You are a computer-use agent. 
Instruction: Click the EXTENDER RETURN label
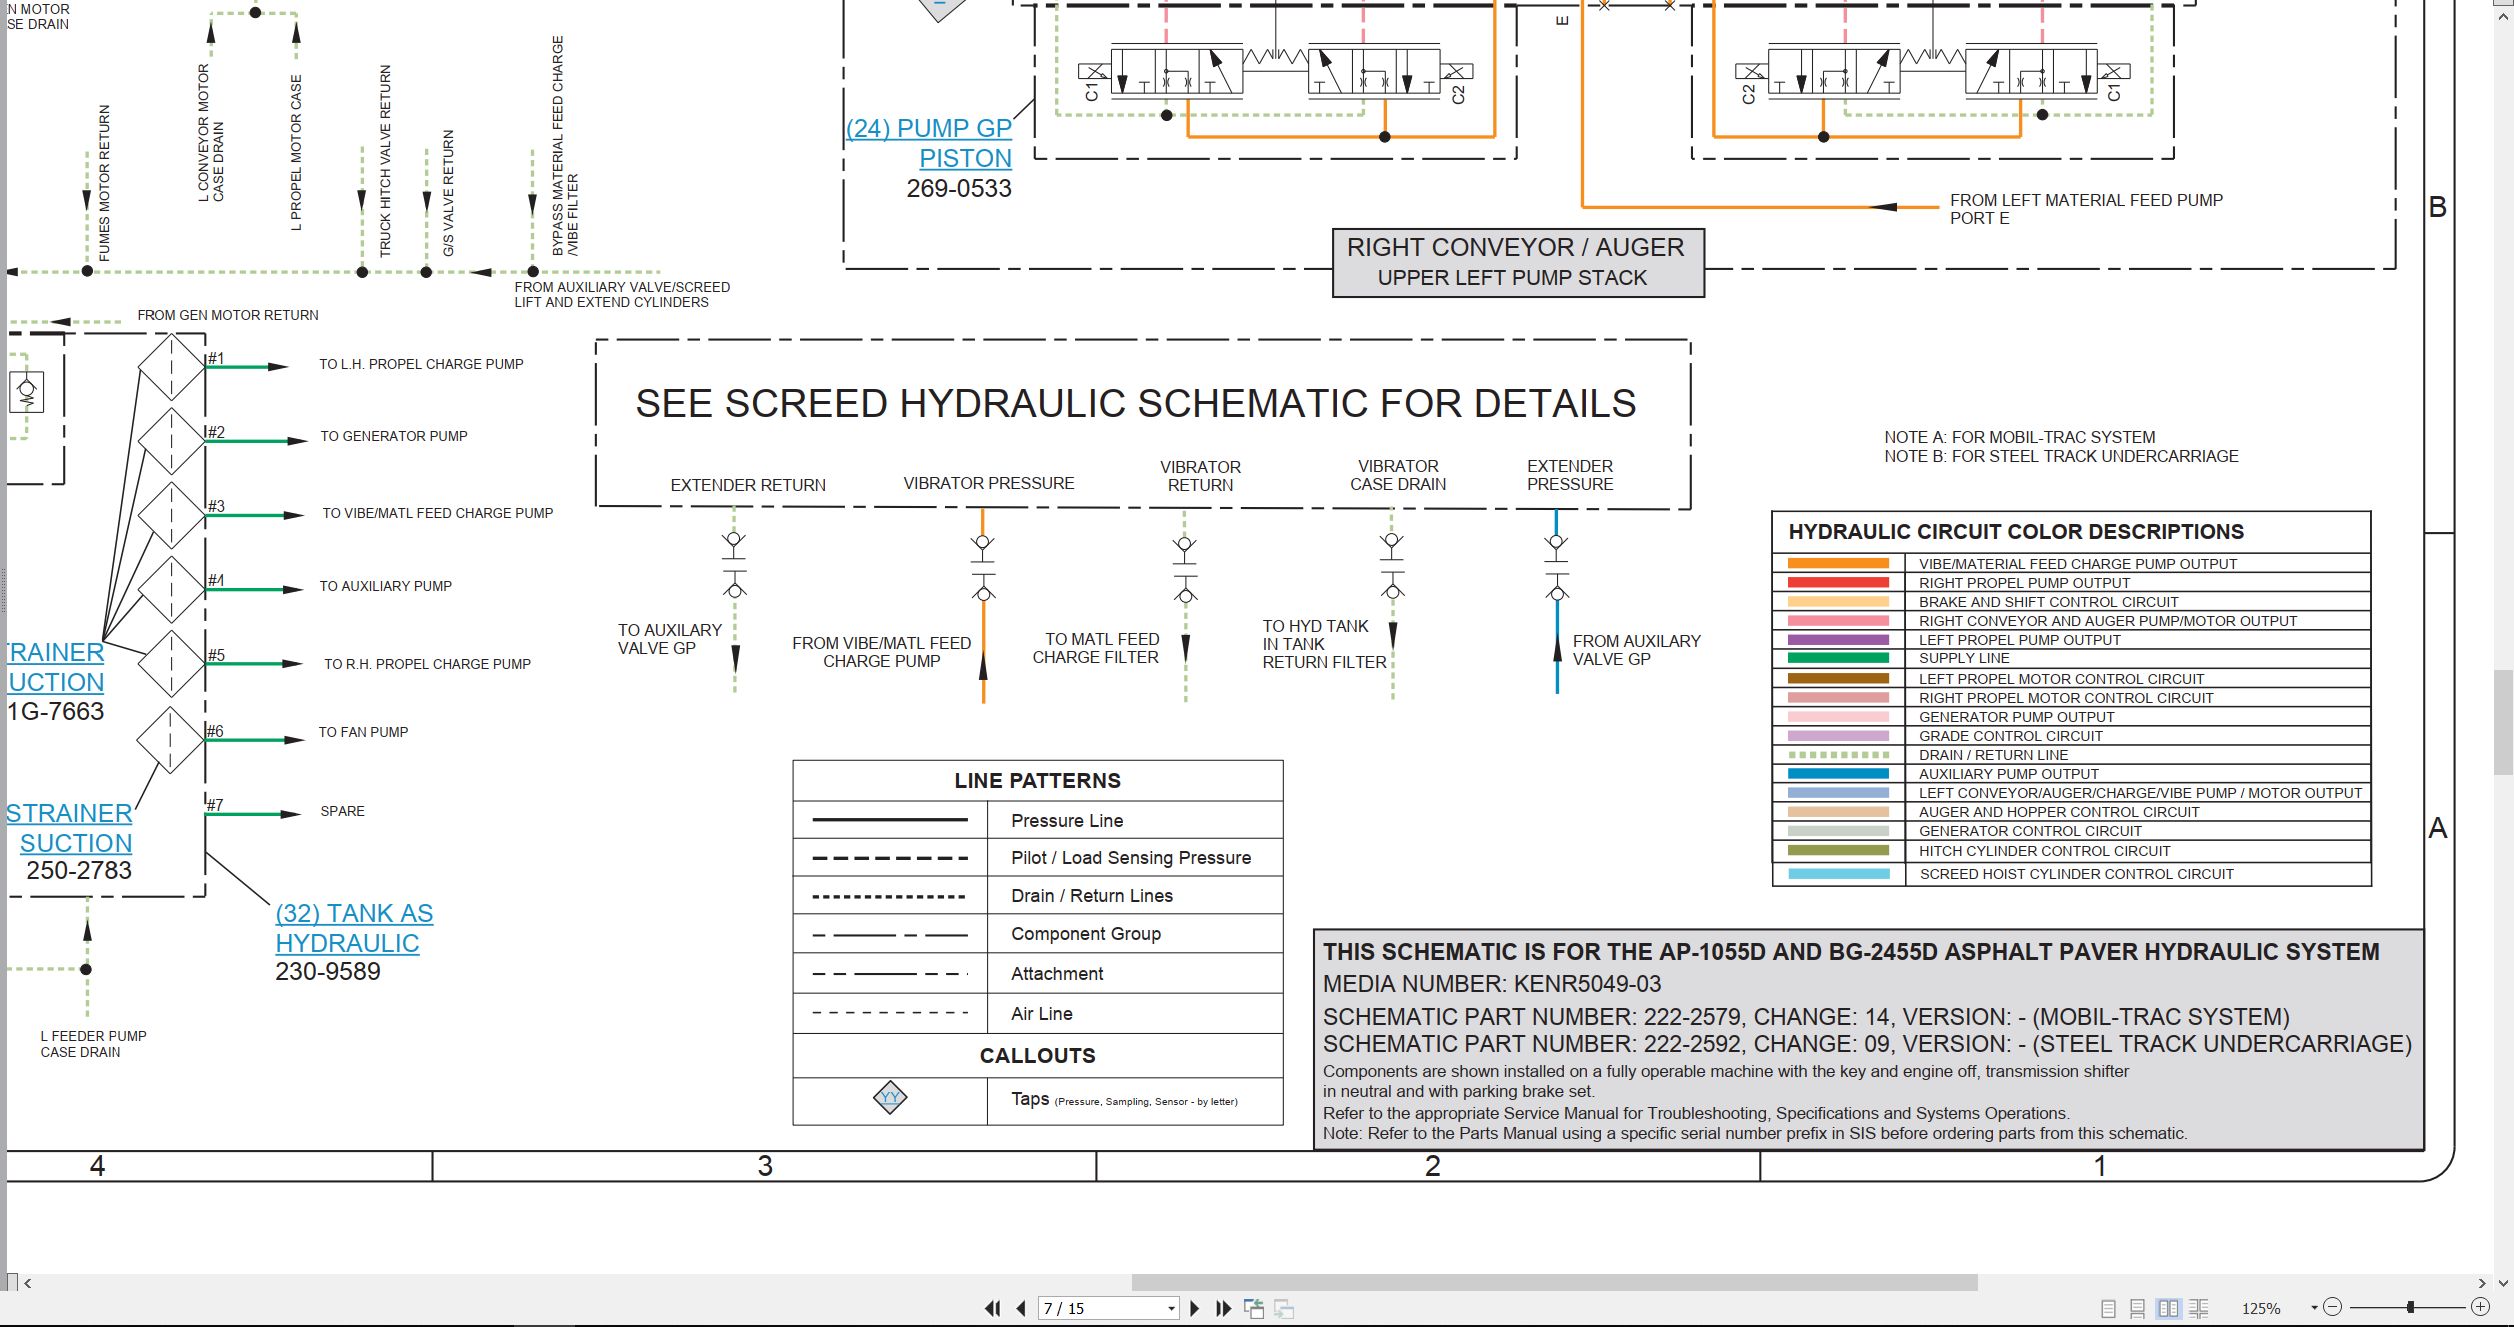click(748, 485)
